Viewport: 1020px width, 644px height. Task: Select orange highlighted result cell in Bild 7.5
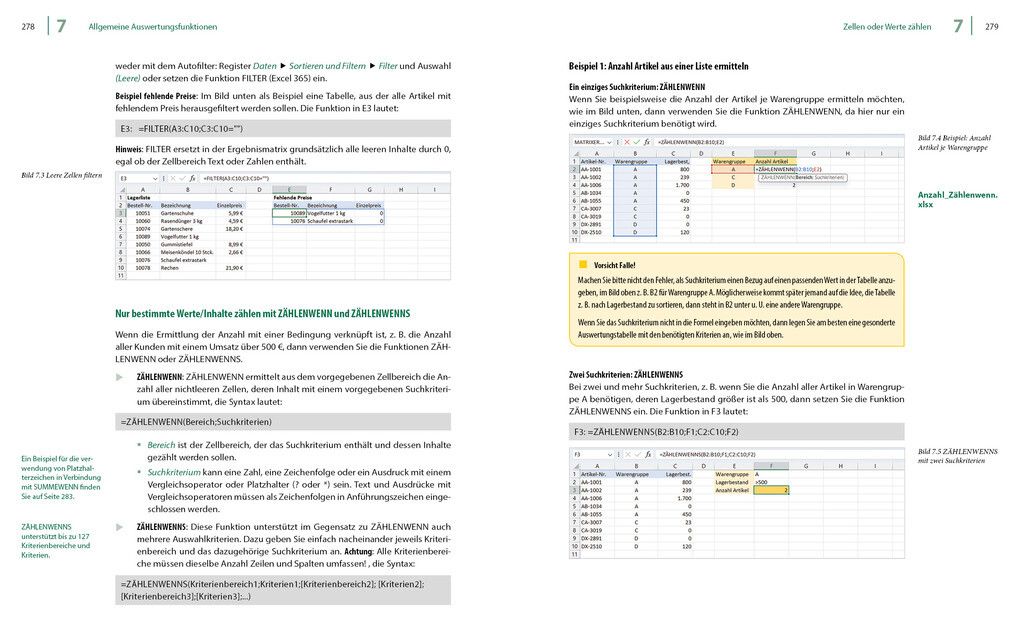[x=771, y=490]
